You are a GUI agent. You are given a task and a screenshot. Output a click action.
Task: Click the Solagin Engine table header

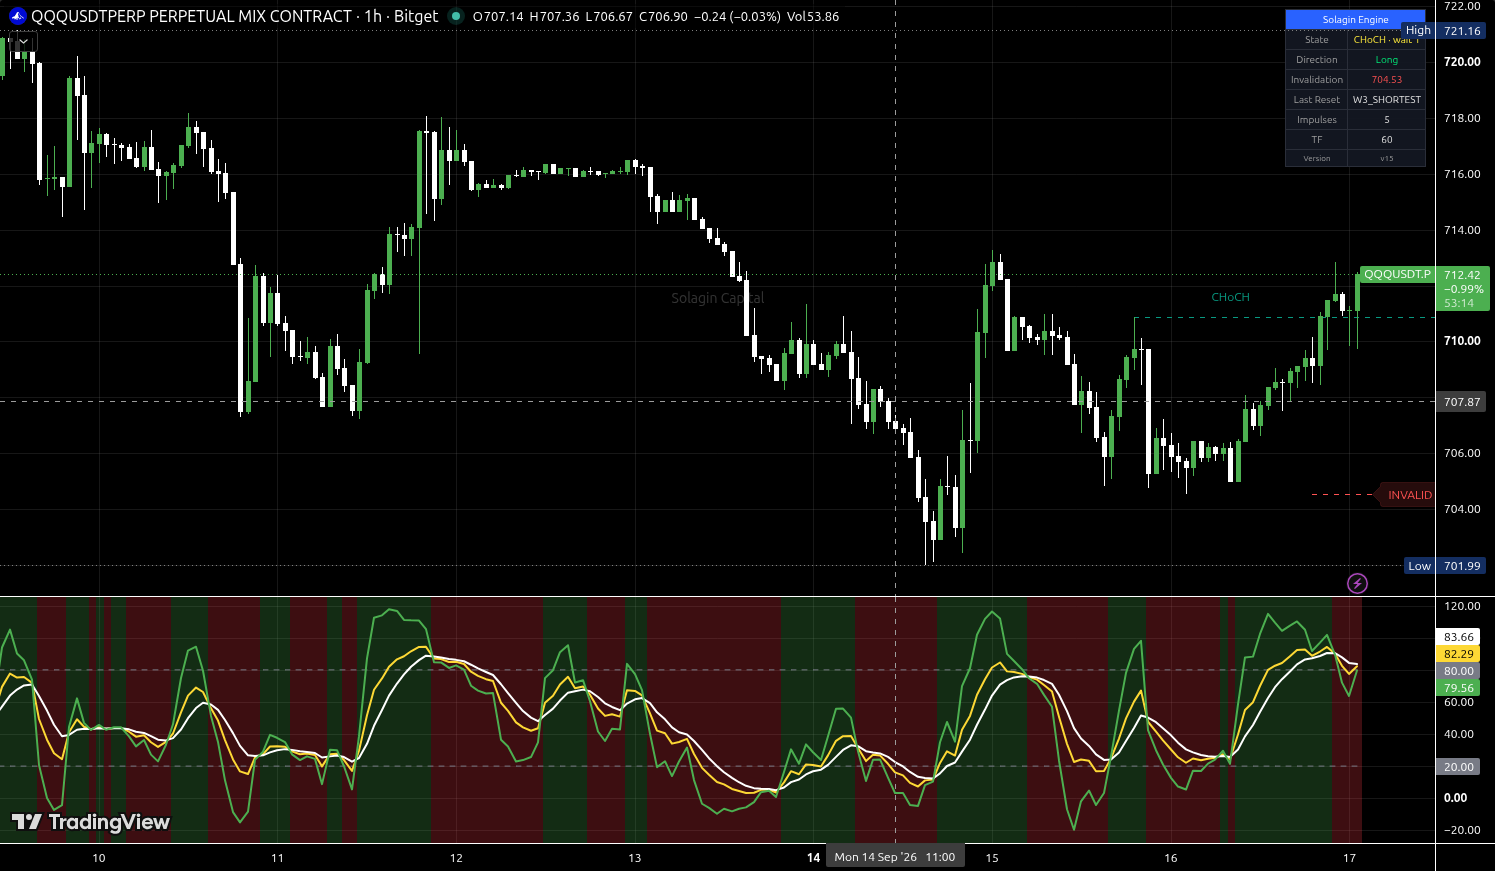(x=1355, y=20)
